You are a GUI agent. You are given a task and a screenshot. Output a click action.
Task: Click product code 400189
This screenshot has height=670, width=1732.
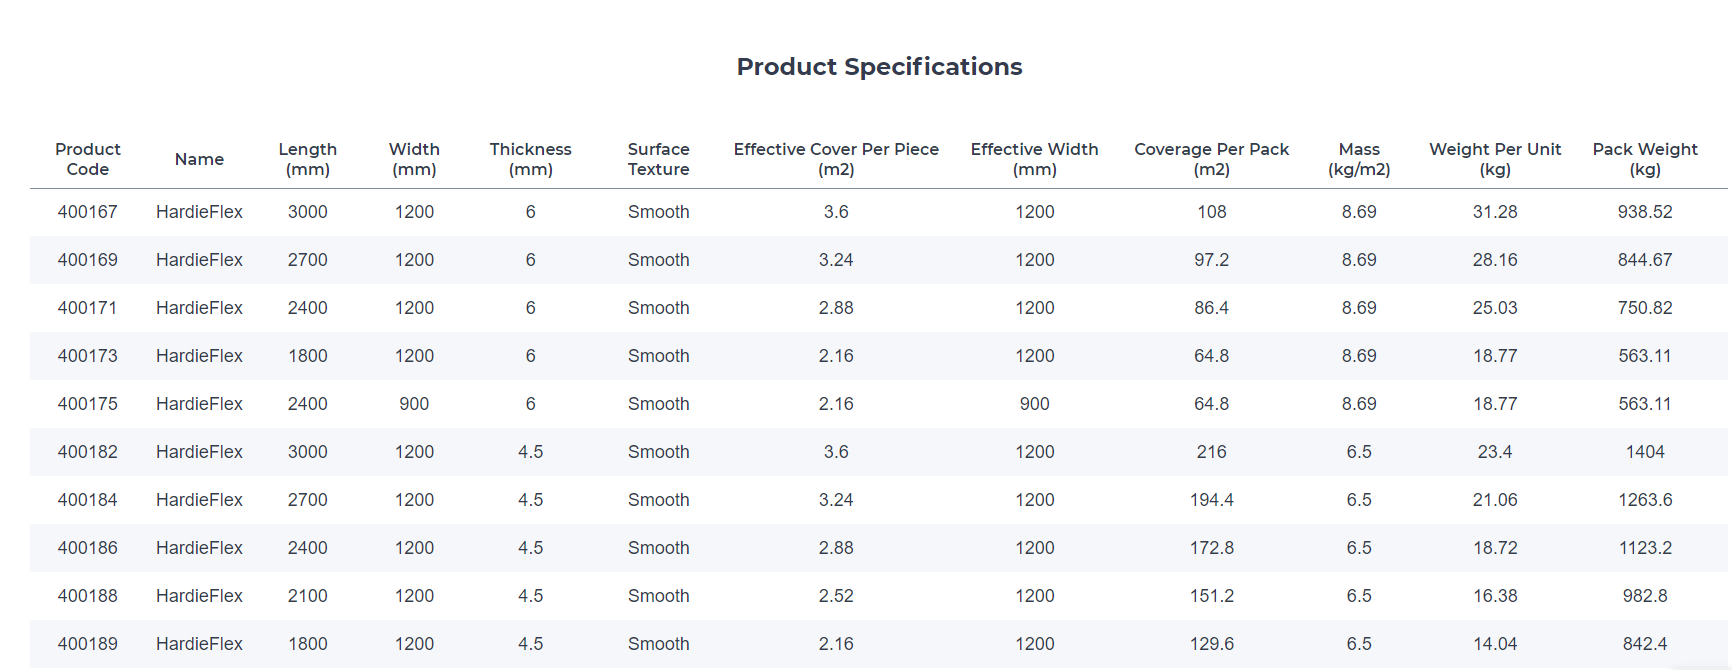tap(88, 644)
